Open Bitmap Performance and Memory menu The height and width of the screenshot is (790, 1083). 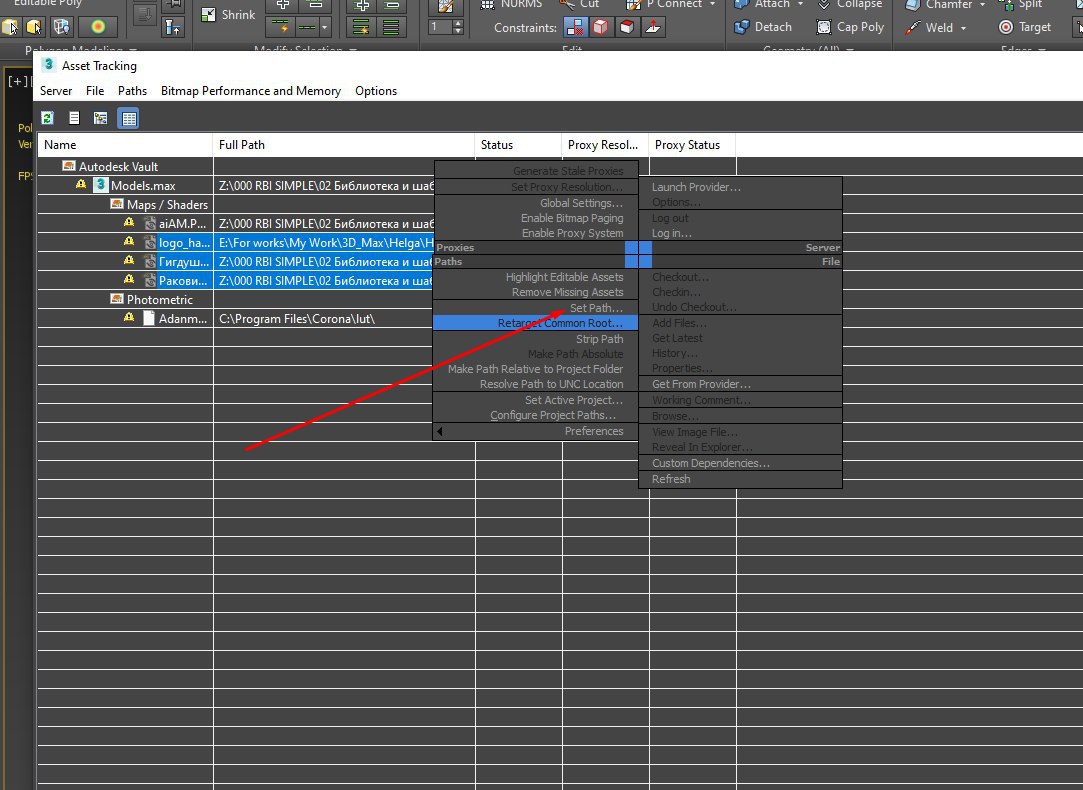click(x=251, y=90)
